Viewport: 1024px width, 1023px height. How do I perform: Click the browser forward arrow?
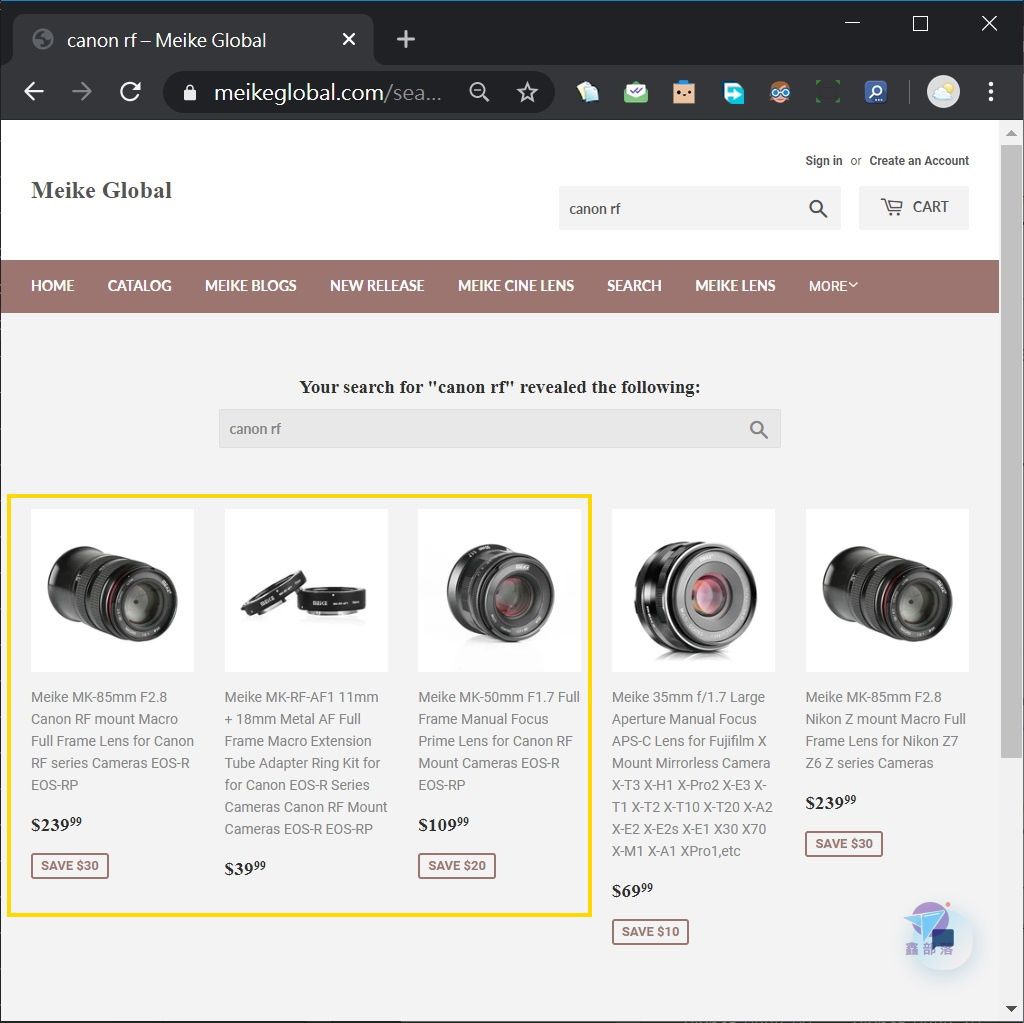click(x=82, y=91)
